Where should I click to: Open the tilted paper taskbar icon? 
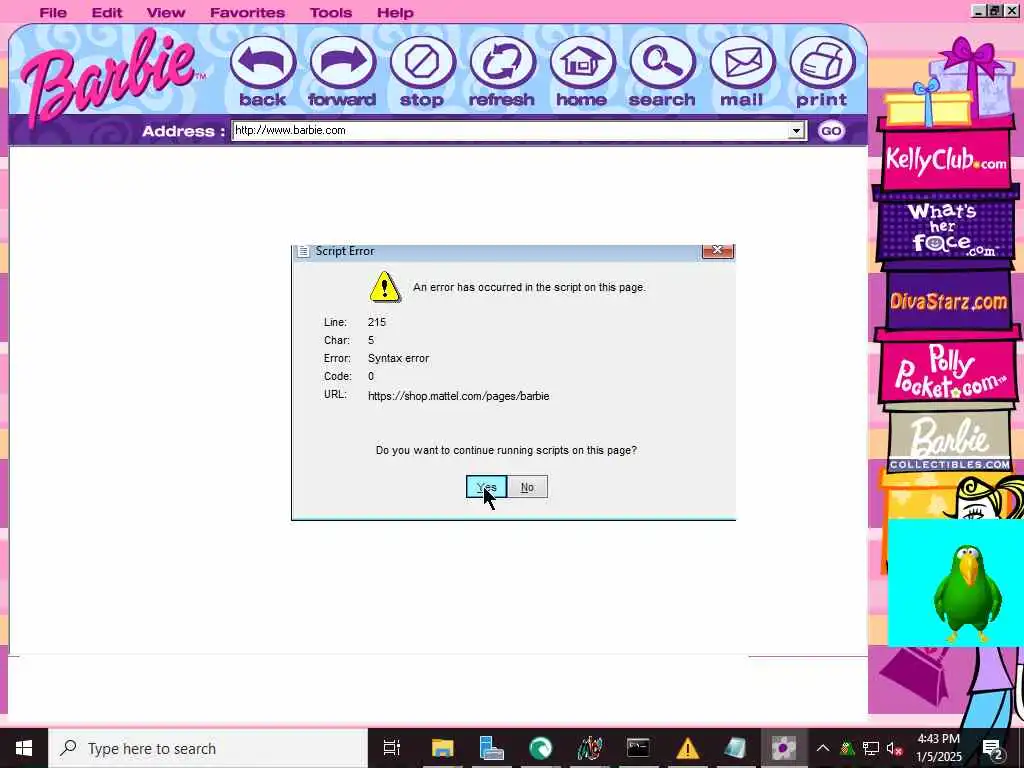click(x=735, y=748)
